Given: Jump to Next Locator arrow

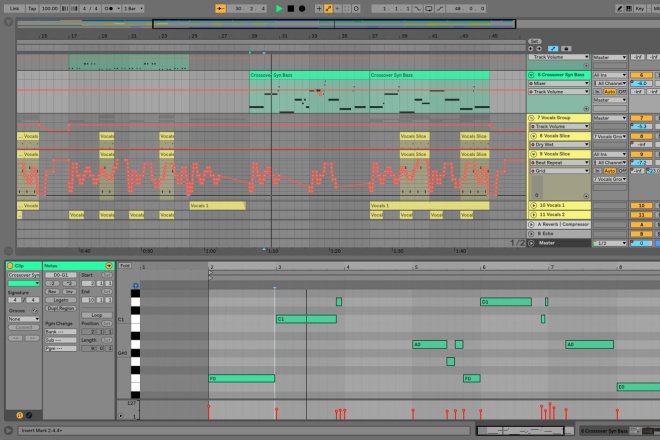Looking at the screenshot, I should pyautogui.click(x=539, y=49).
